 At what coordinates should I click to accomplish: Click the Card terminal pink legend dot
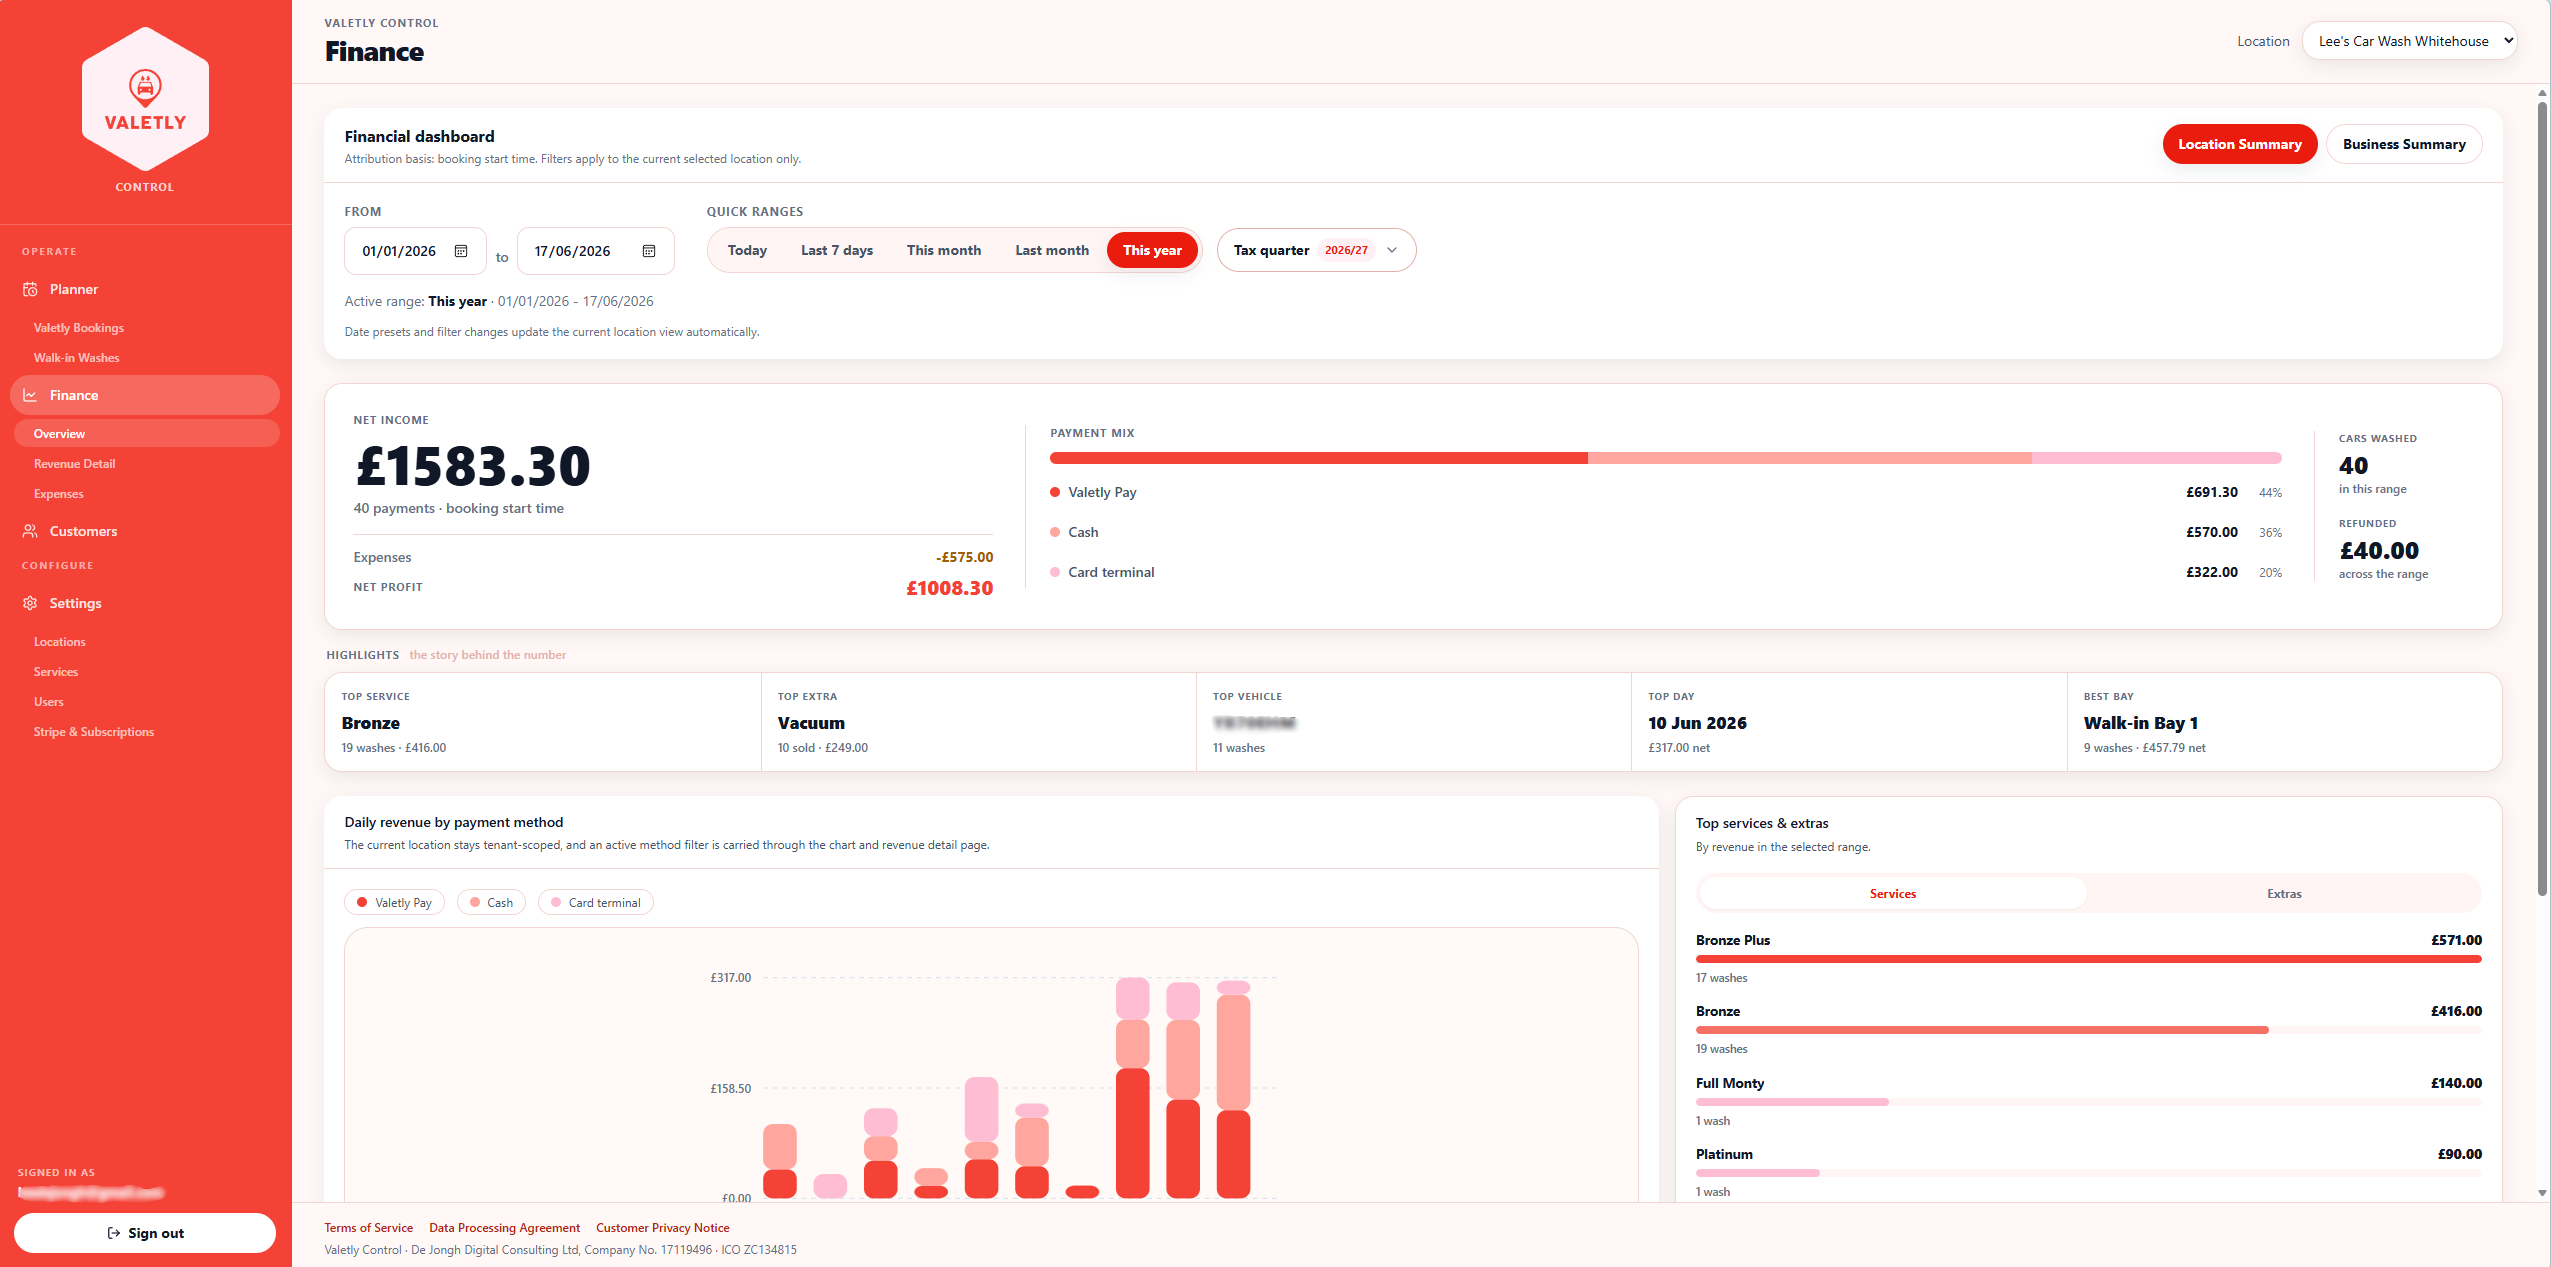[x=1055, y=572]
